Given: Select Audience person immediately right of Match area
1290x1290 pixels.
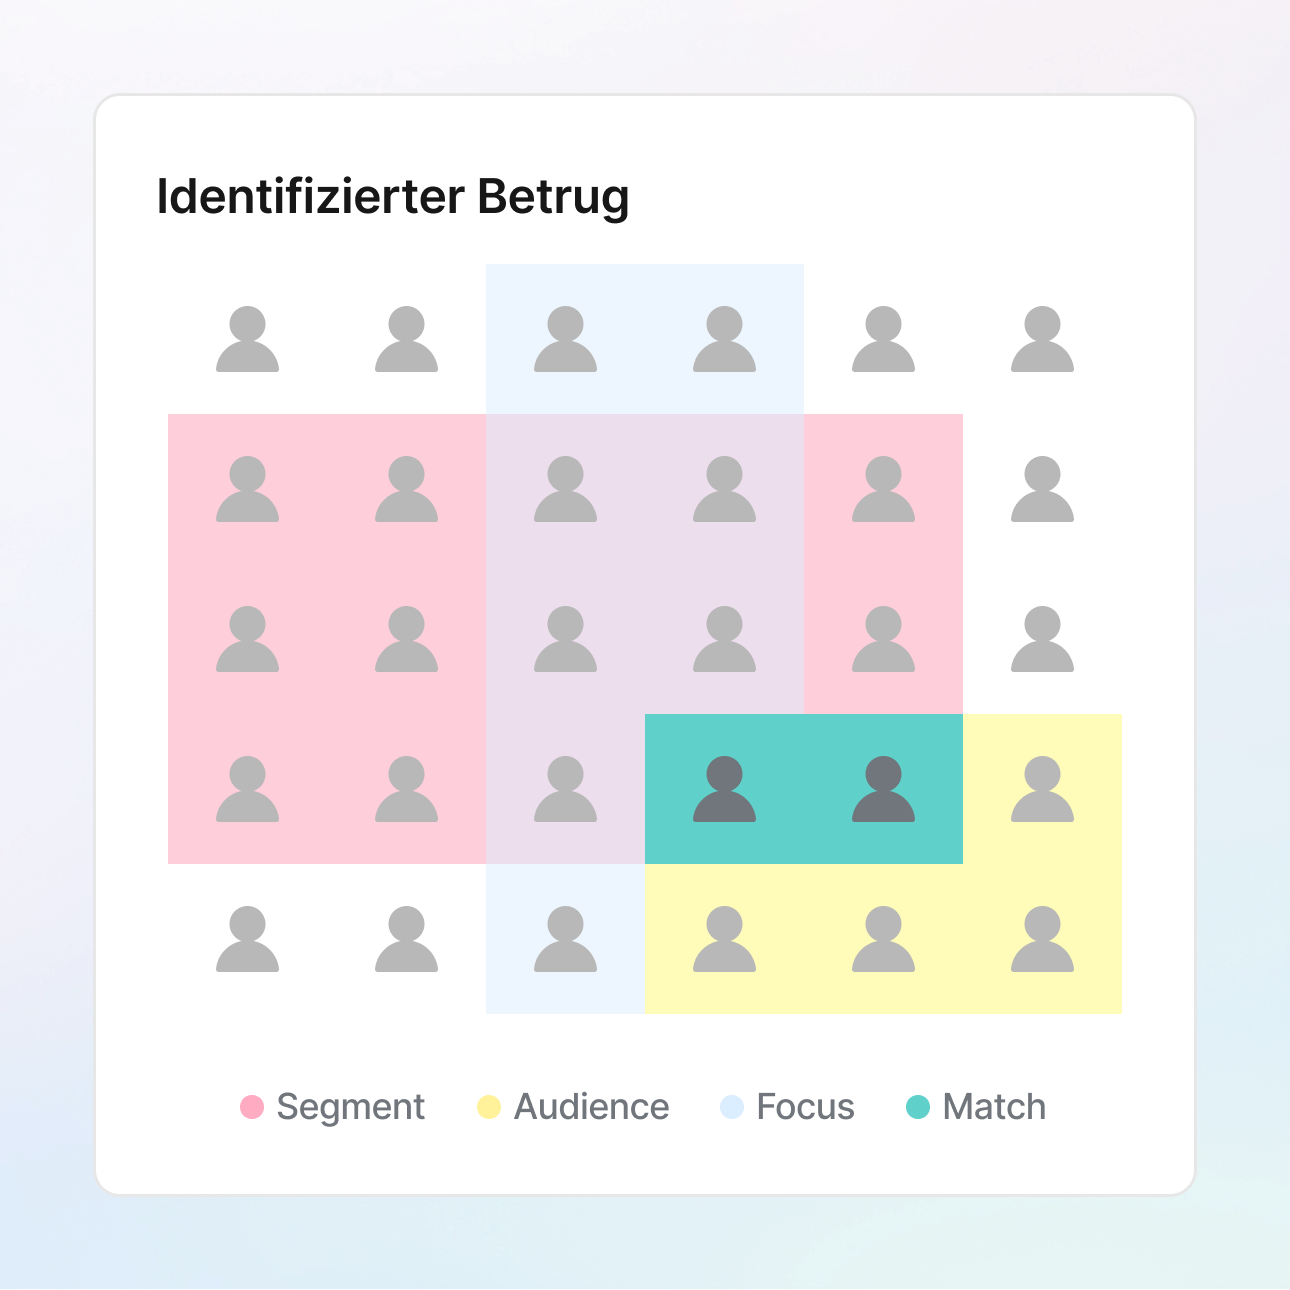Looking at the screenshot, I should [1042, 789].
